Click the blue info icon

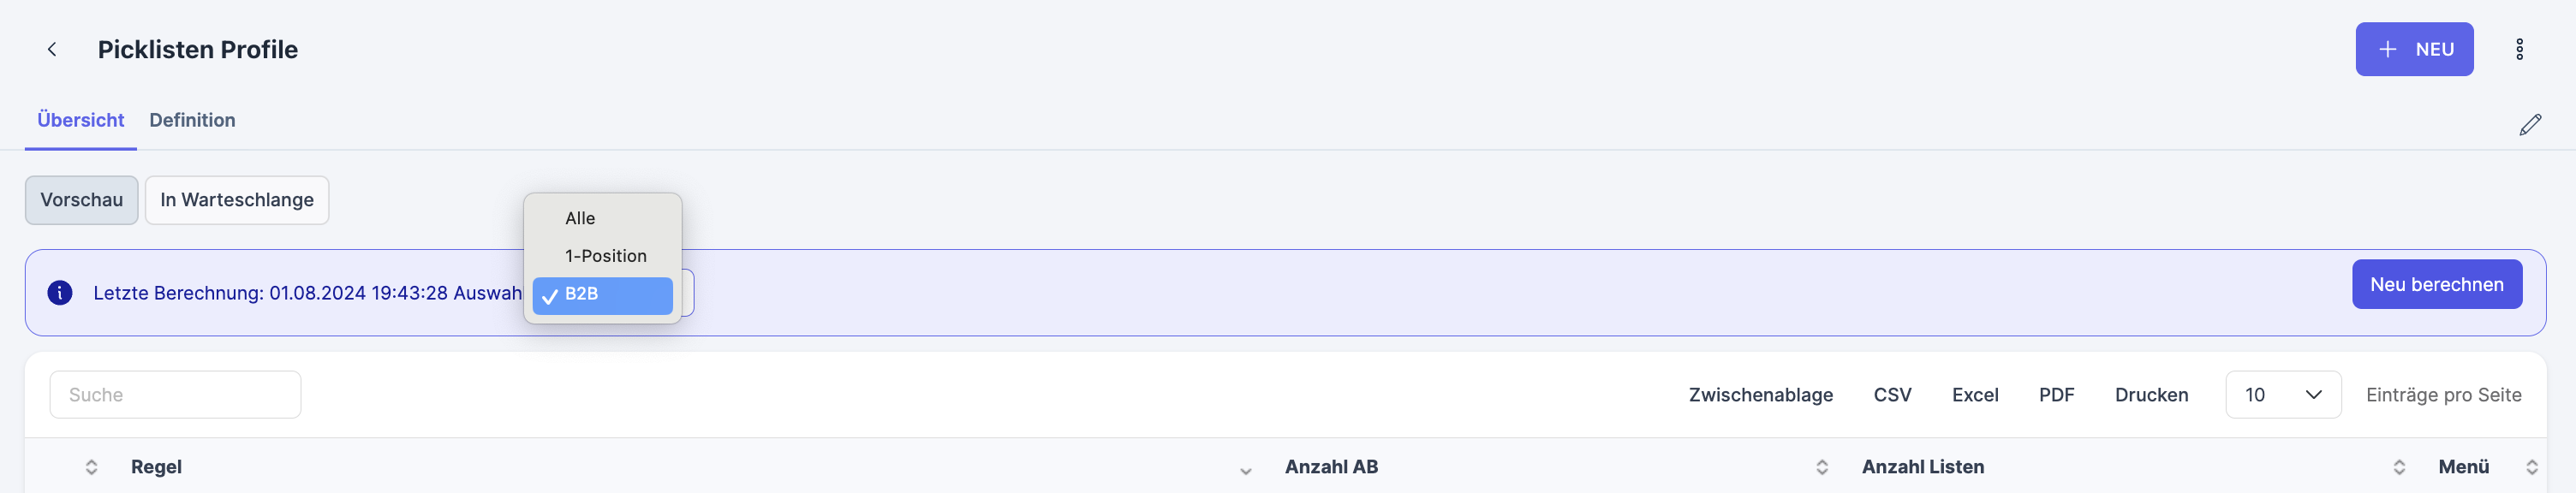60,292
